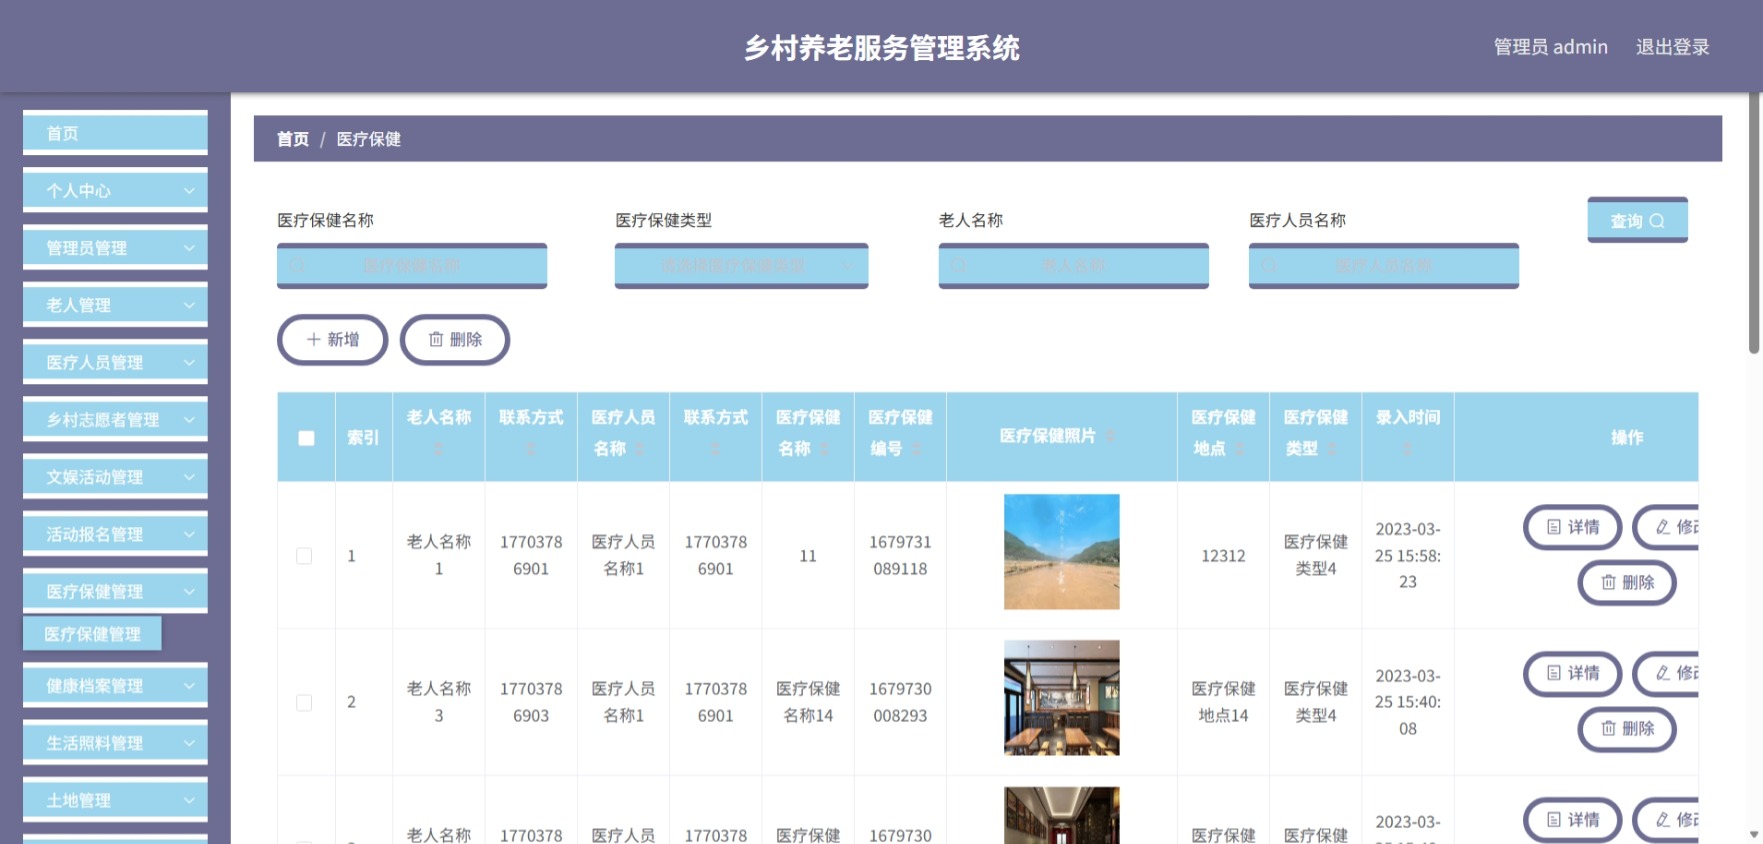
Task: Expand the 文娱活动管理 sidebar menu
Action: (115, 477)
